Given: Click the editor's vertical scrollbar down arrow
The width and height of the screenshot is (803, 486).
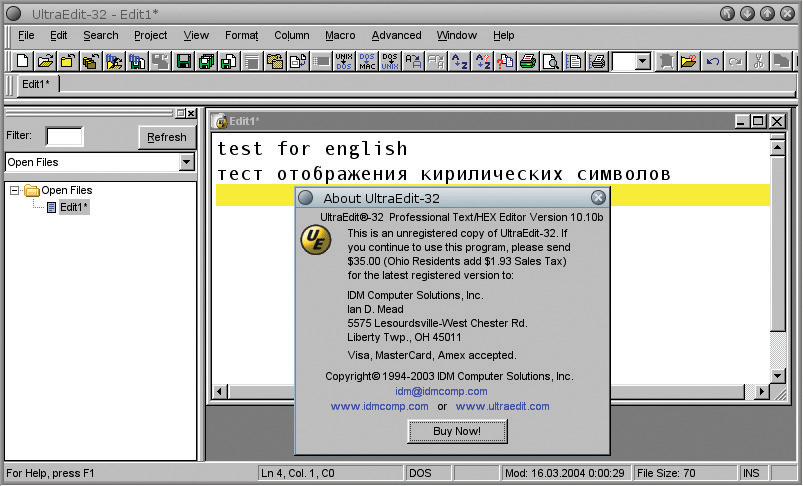Looking at the screenshot, I should point(777,375).
